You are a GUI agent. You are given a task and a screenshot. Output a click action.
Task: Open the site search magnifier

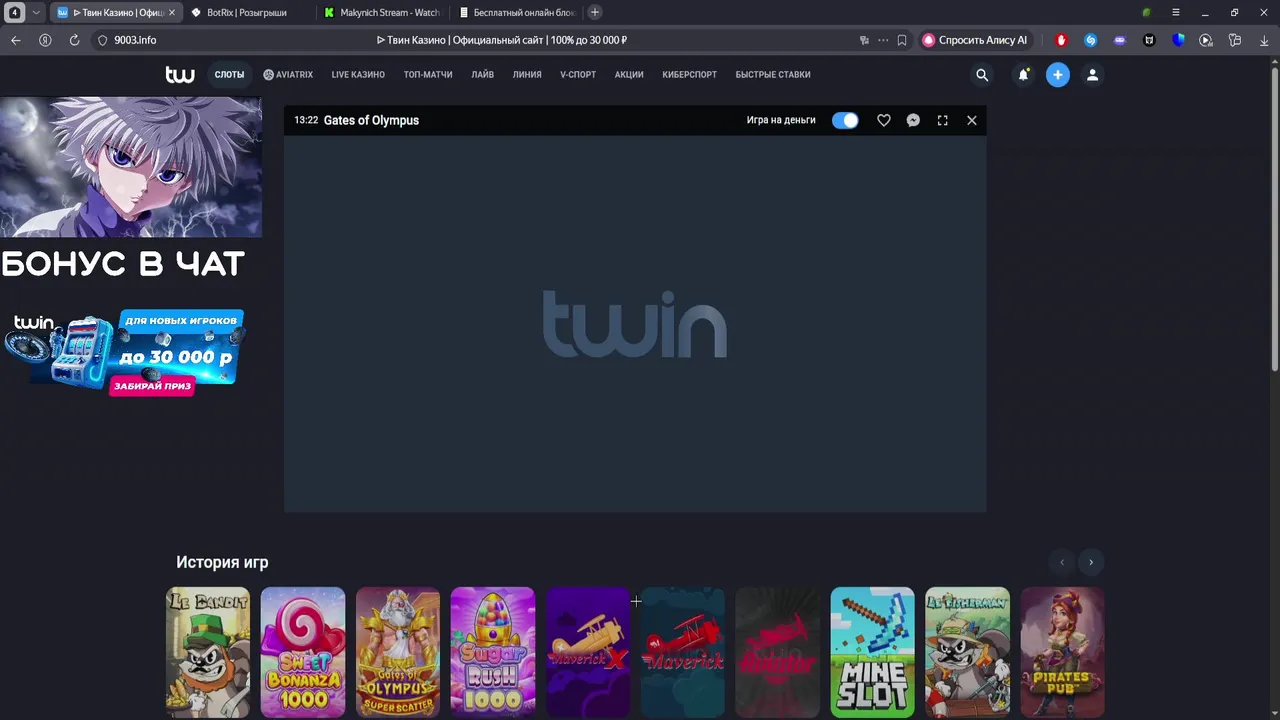(982, 75)
